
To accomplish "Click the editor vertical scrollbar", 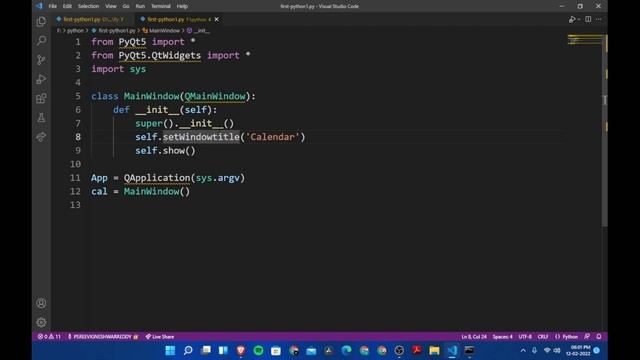I will click(605, 131).
